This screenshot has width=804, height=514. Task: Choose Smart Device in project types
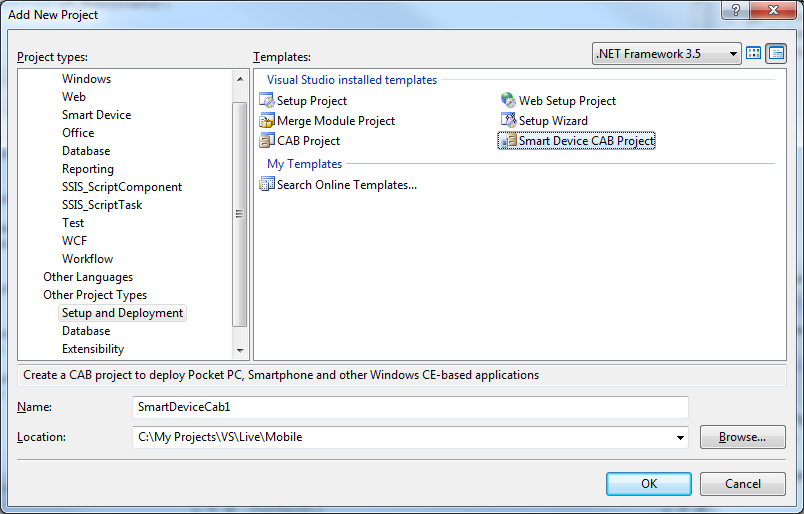96,115
